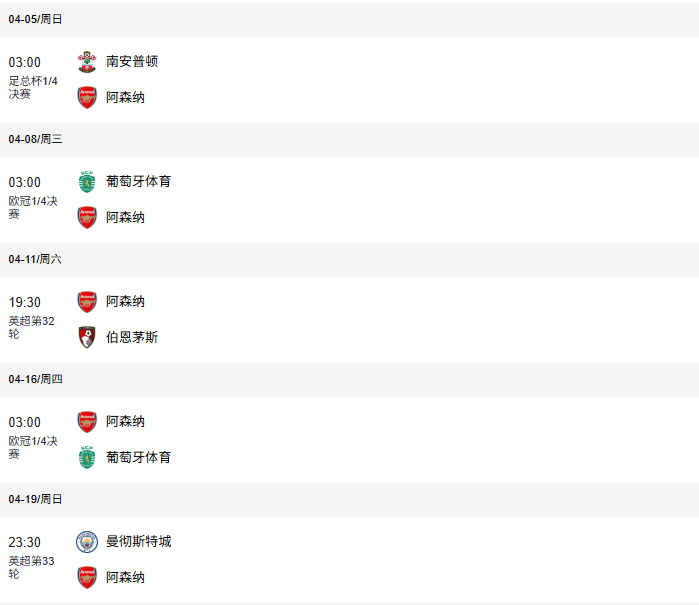Click Sporting crest in the 04-08 match

click(x=87, y=181)
